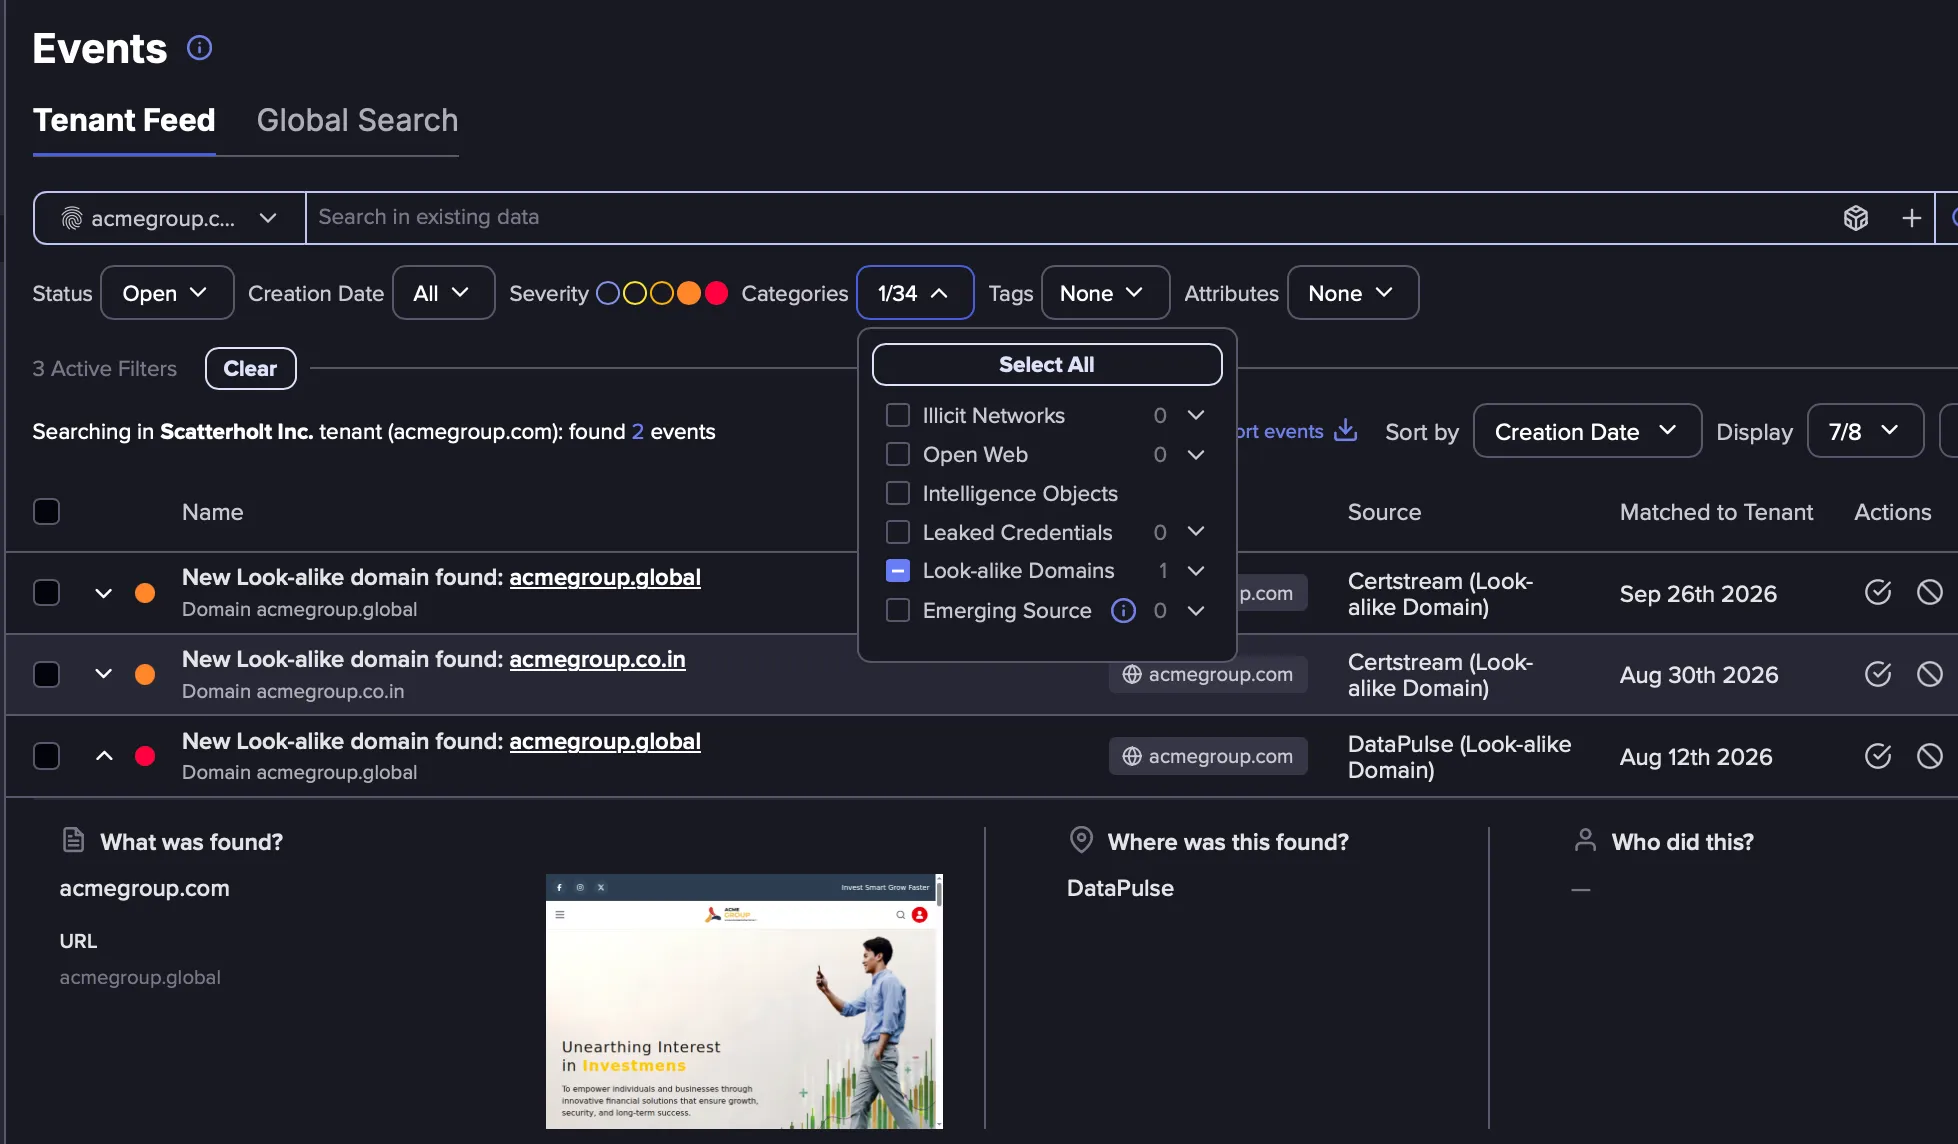This screenshot has height=1144, width=1958.
Task: Click the Search in existing data field
Action: point(1070,218)
